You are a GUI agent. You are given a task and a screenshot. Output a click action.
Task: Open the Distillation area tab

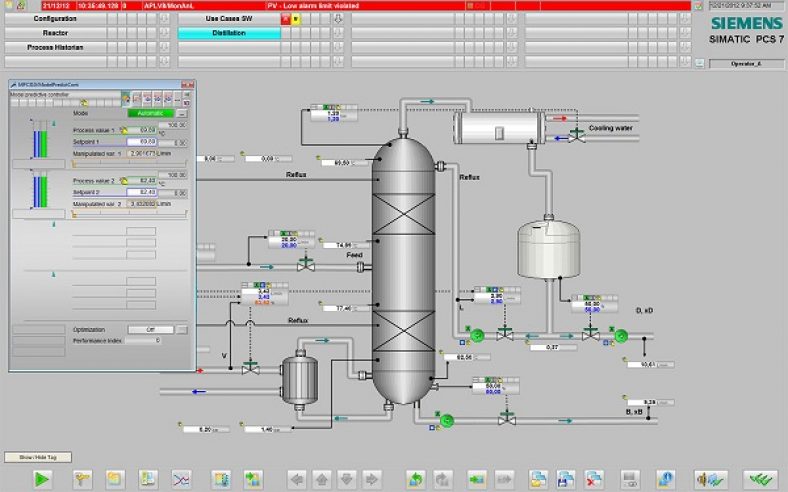tap(228, 33)
